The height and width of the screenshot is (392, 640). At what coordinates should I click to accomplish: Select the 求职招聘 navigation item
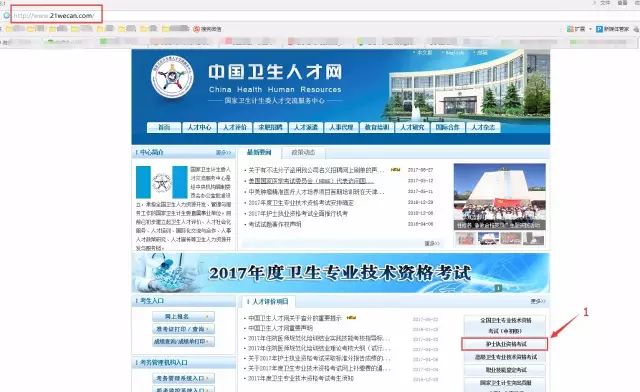[x=270, y=127]
